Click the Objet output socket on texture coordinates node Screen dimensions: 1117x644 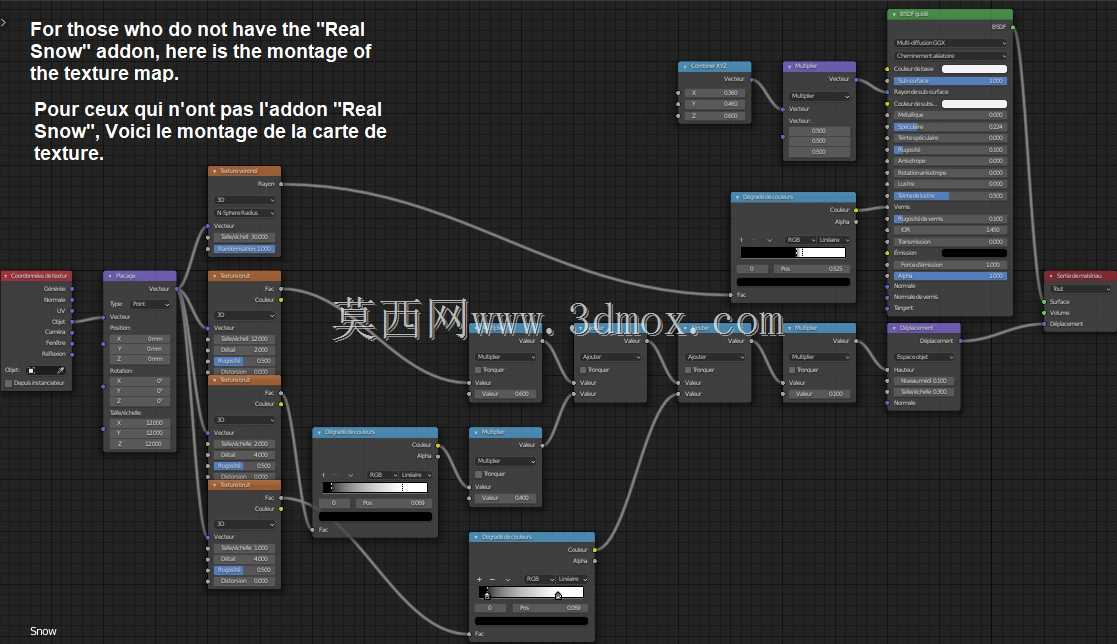coord(72,321)
